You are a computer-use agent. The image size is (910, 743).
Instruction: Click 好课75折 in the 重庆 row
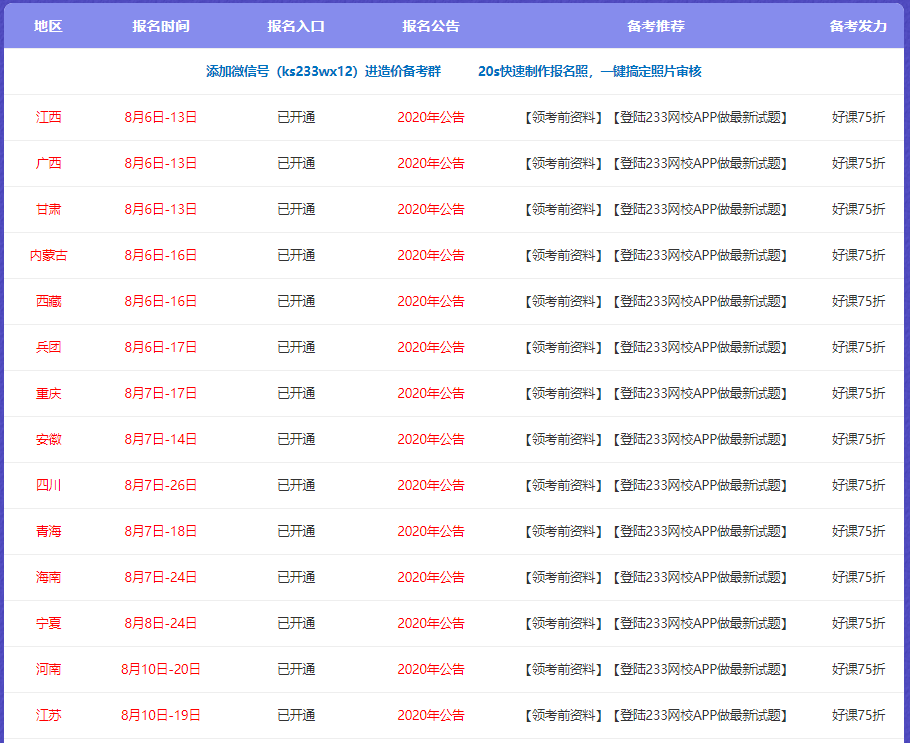(x=858, y=393)
